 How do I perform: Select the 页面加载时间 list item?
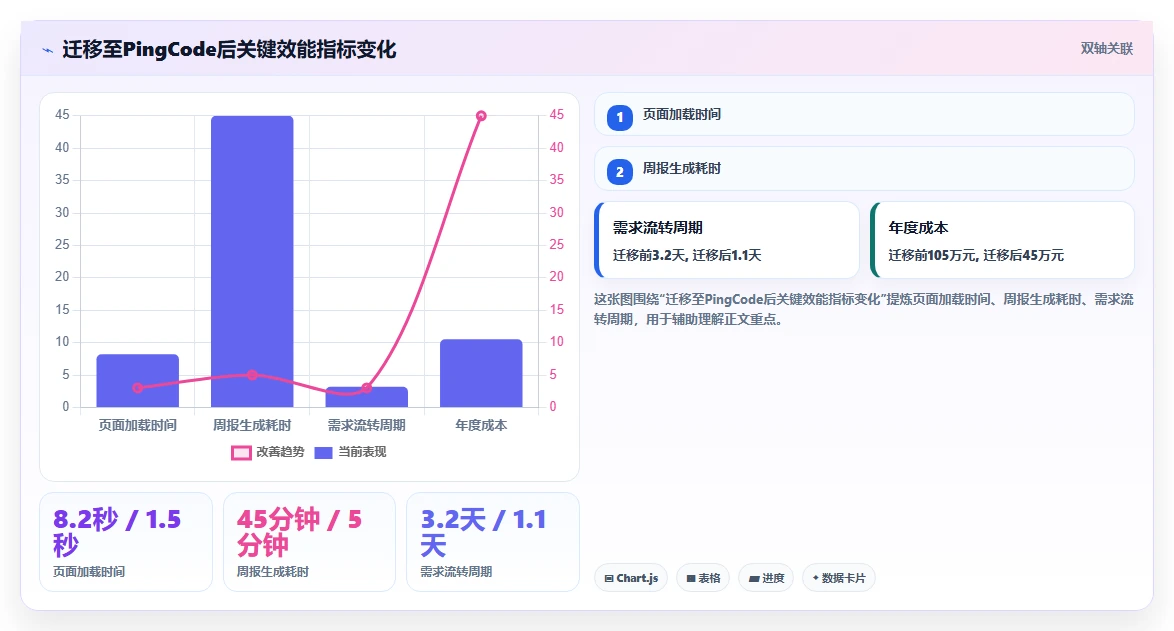point(864,115)
